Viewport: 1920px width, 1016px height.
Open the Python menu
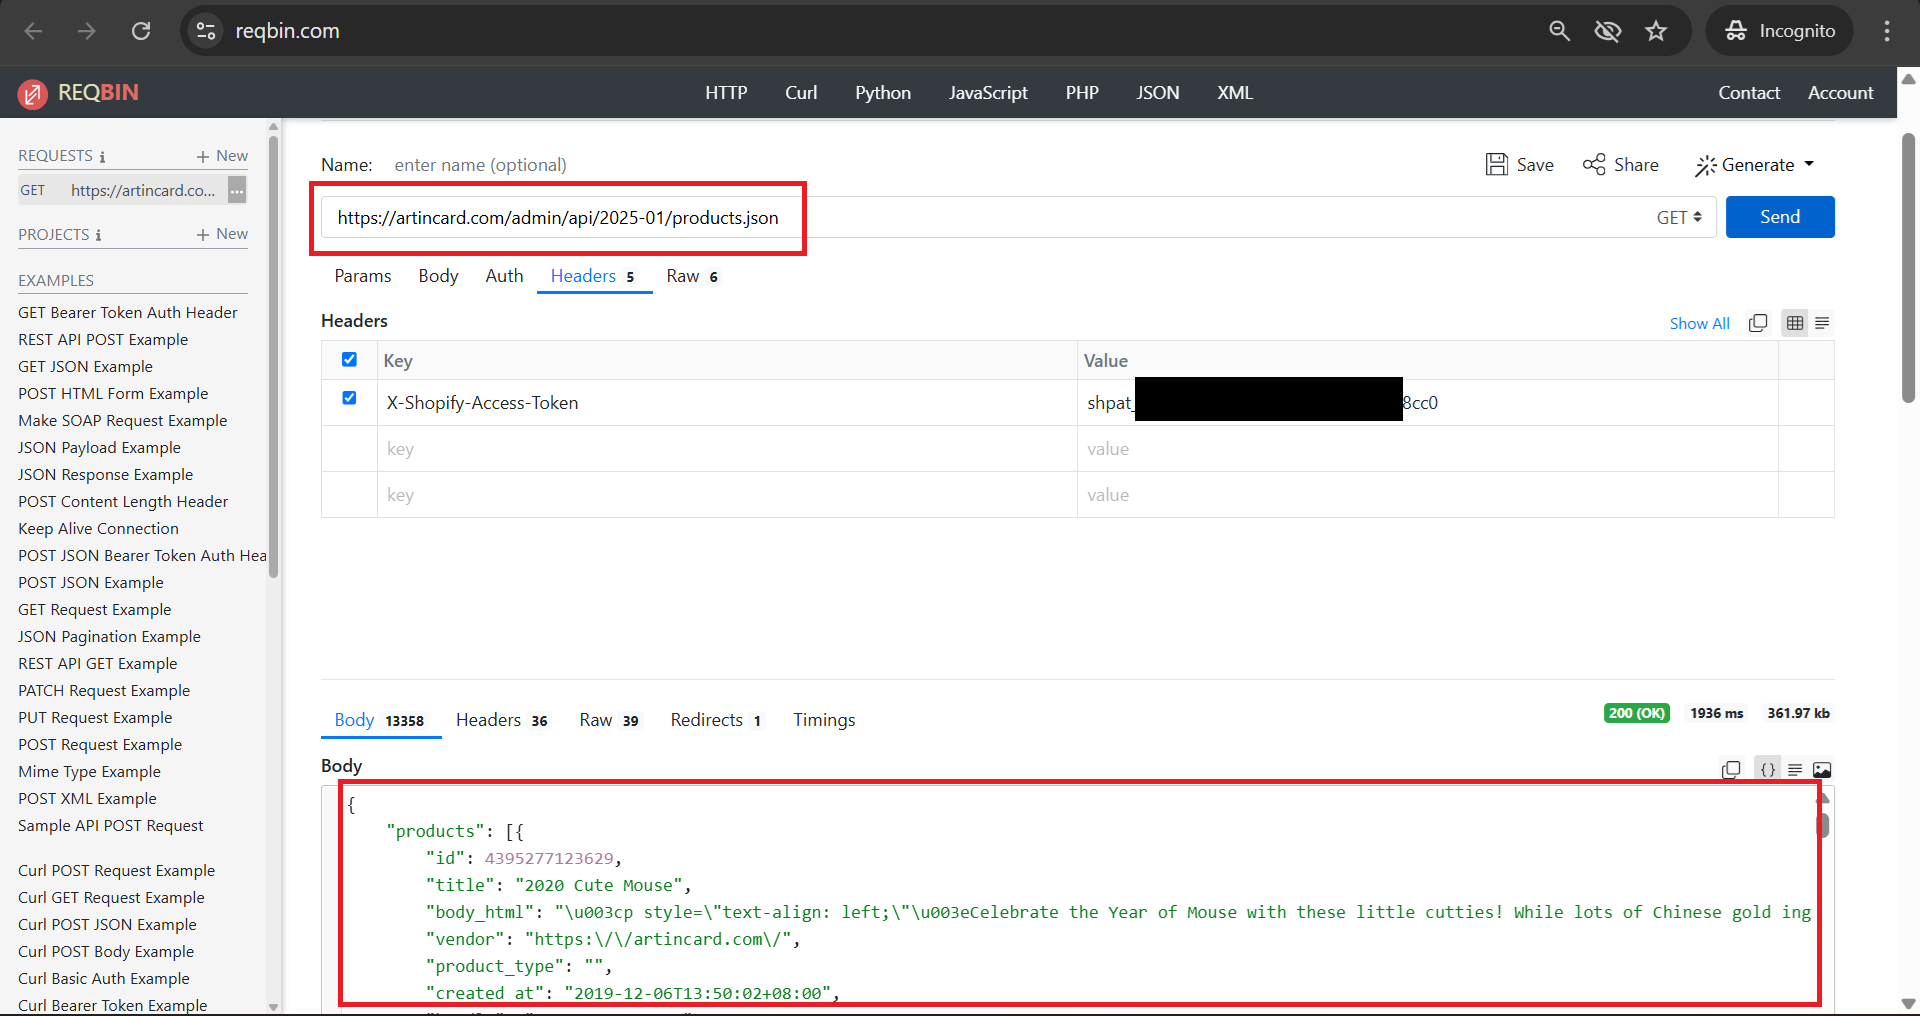tap(883, 93)
